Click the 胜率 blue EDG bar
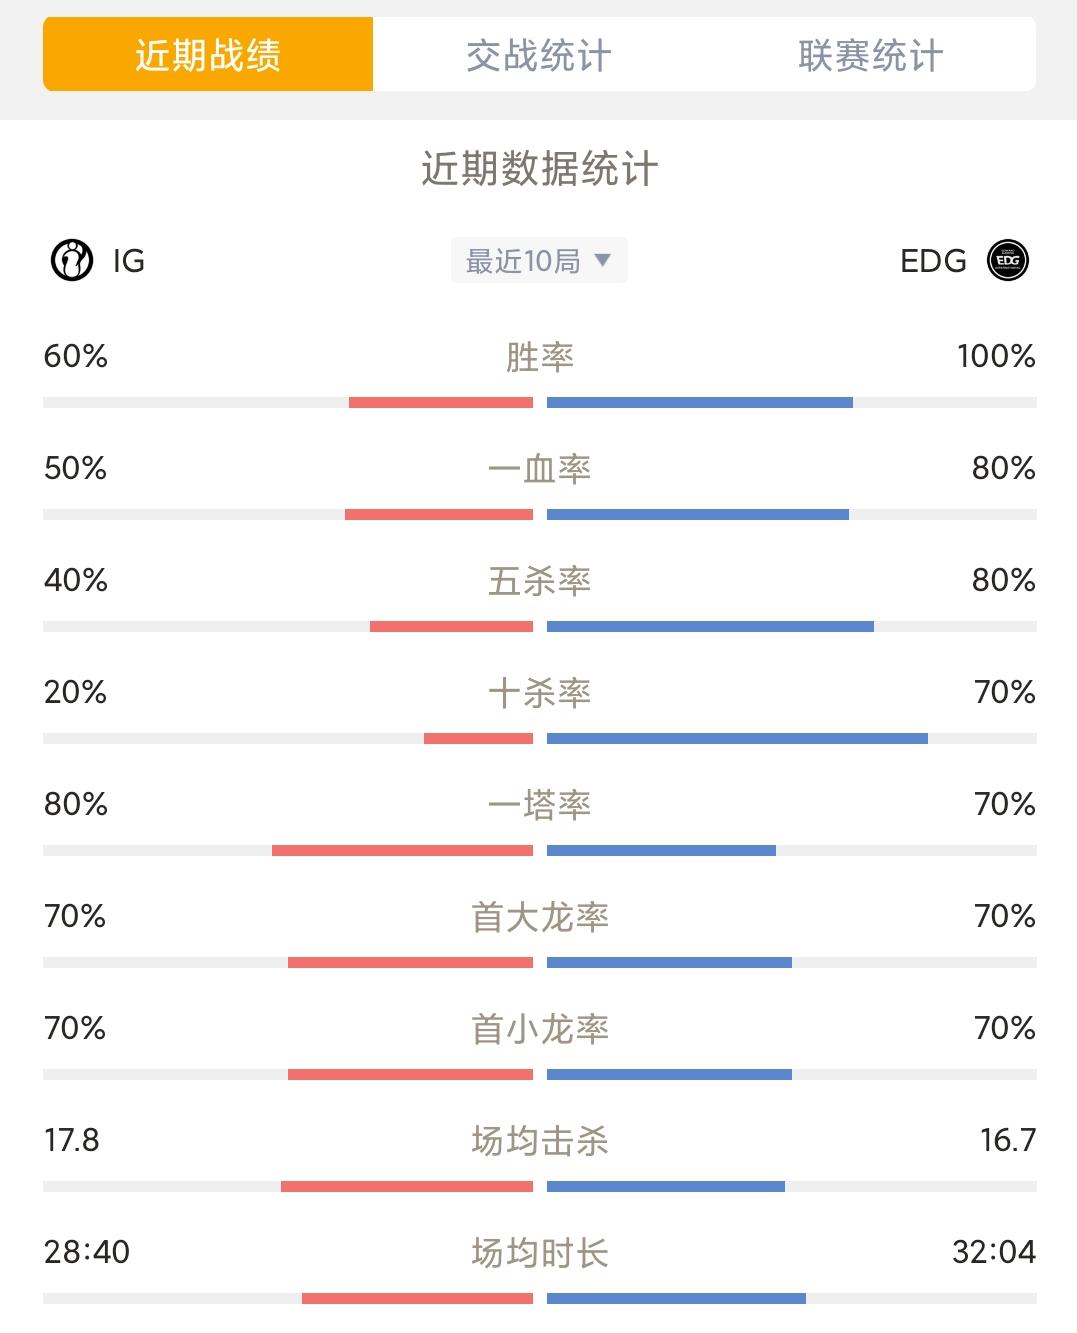The image size is (1077, 1333). (700, 402)
